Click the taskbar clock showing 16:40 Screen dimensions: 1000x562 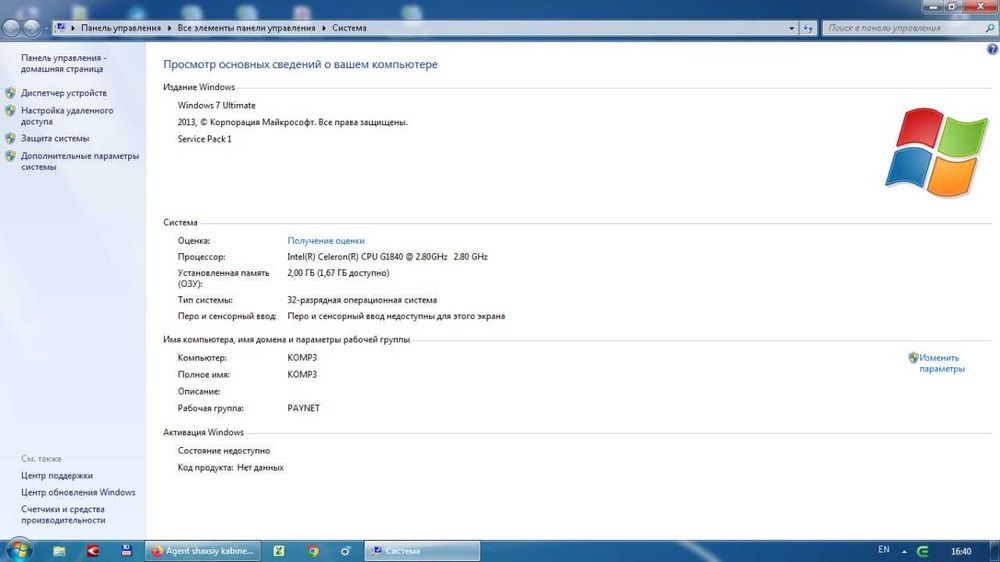click(x=961, y=551)
